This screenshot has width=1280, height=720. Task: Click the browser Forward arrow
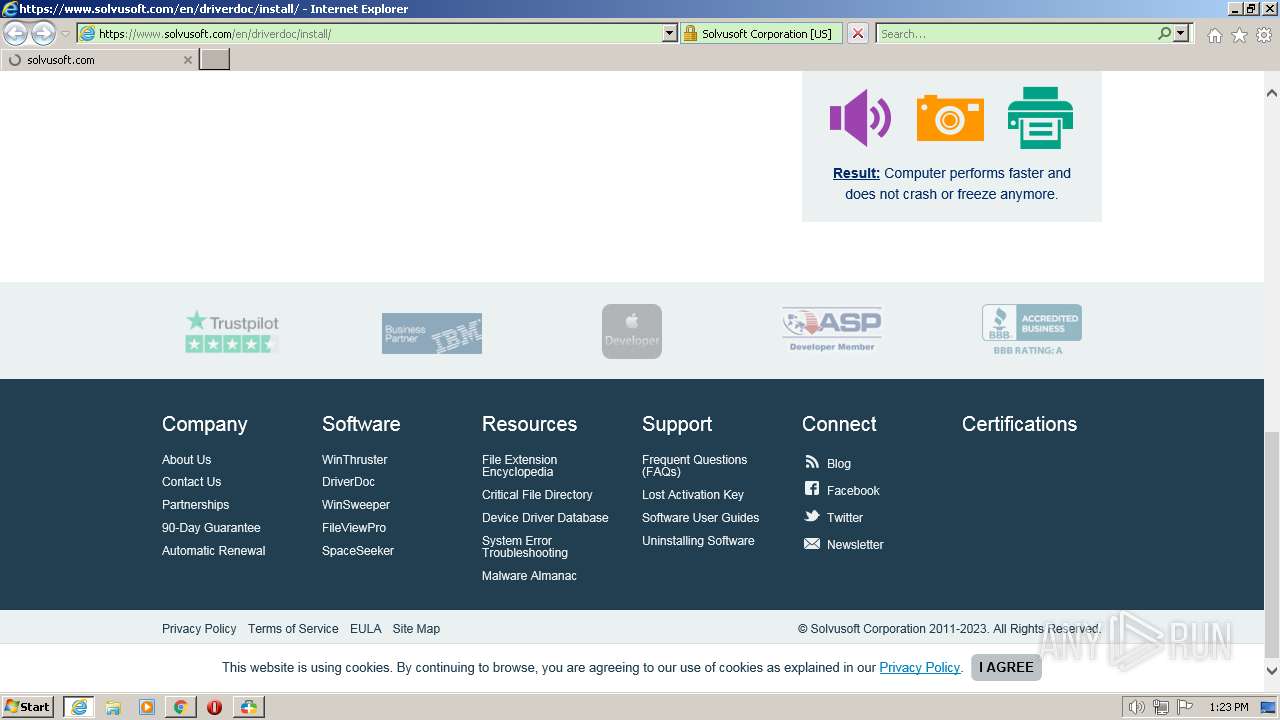click(43, 33)
